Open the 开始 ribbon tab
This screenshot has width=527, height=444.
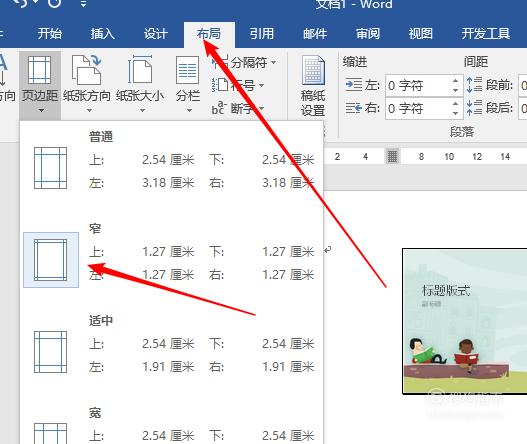click(50, 34)
